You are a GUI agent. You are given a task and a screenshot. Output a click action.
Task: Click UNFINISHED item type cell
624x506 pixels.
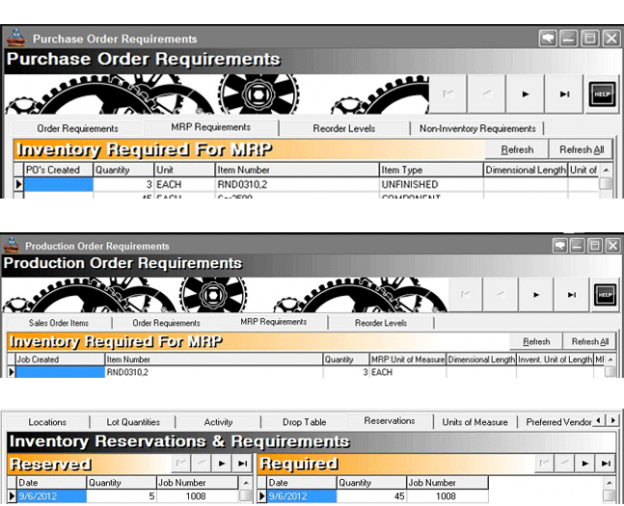click(x=431, y=184)
